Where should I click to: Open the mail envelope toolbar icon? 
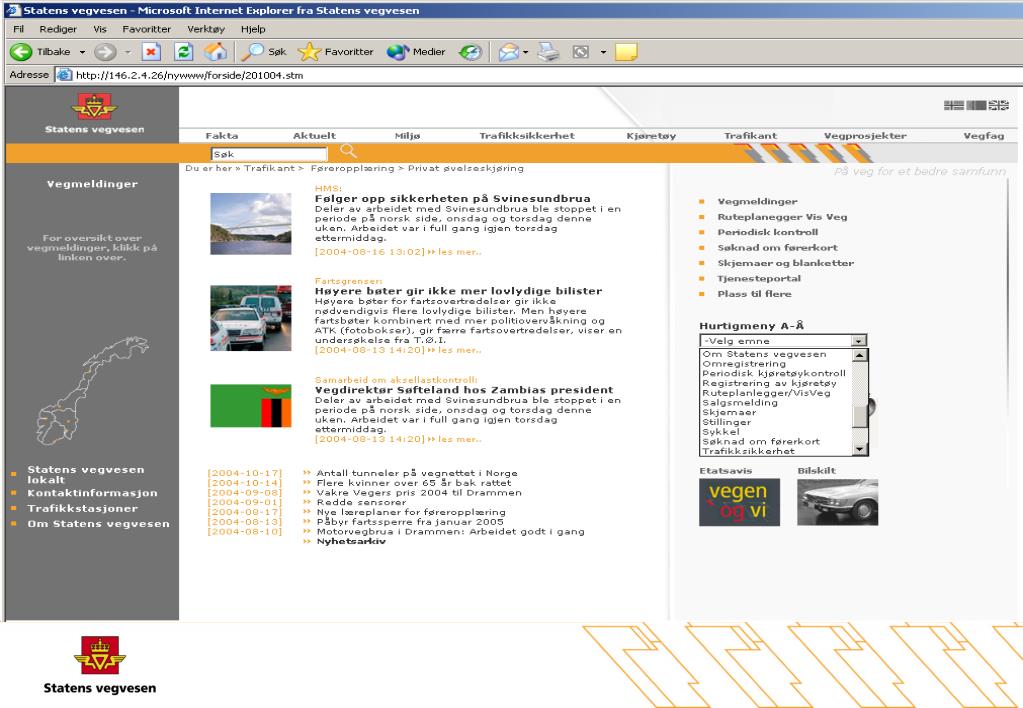[x=508, y=52]
